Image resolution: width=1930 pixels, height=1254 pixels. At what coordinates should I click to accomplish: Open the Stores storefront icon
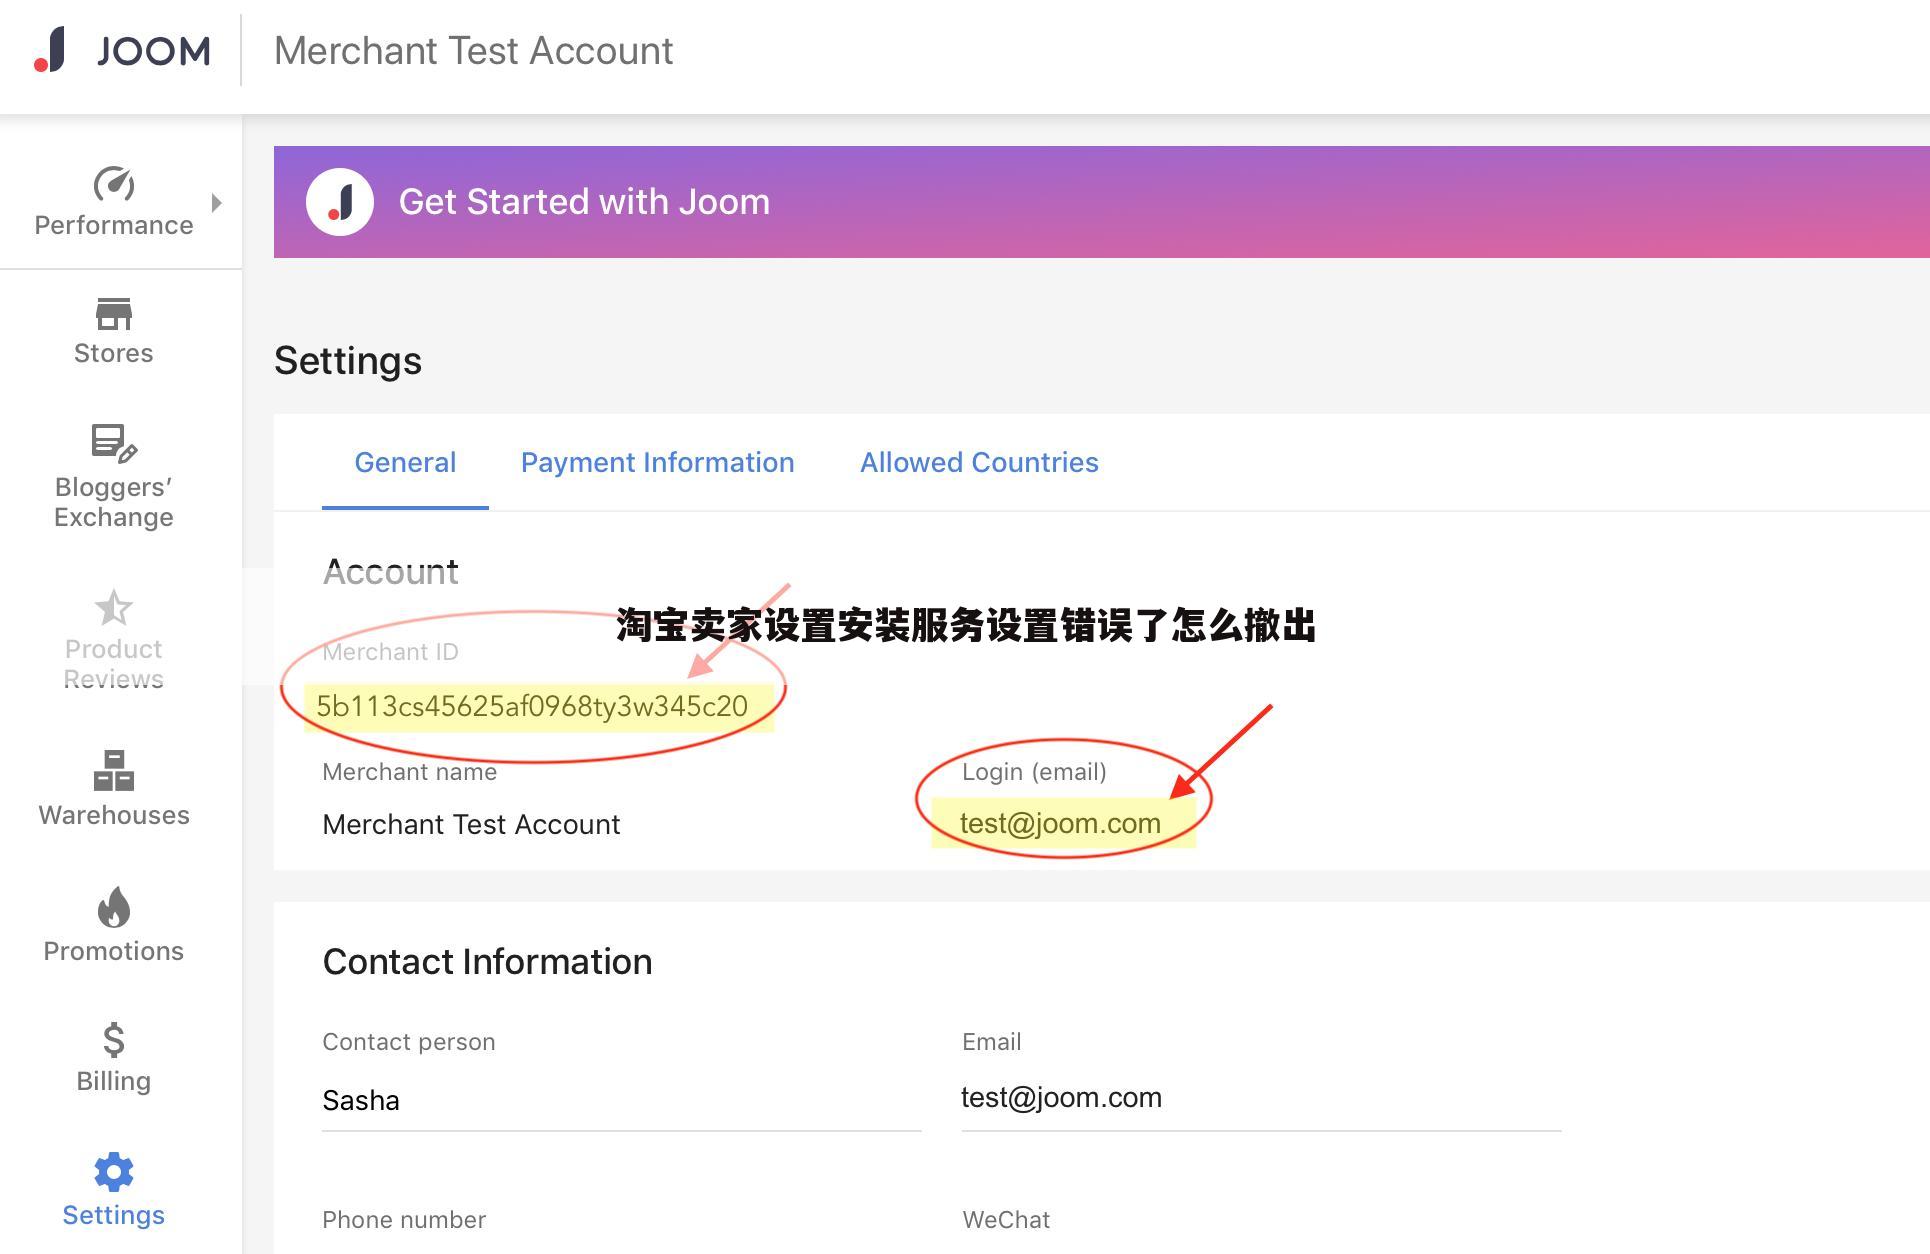[114, 314]
